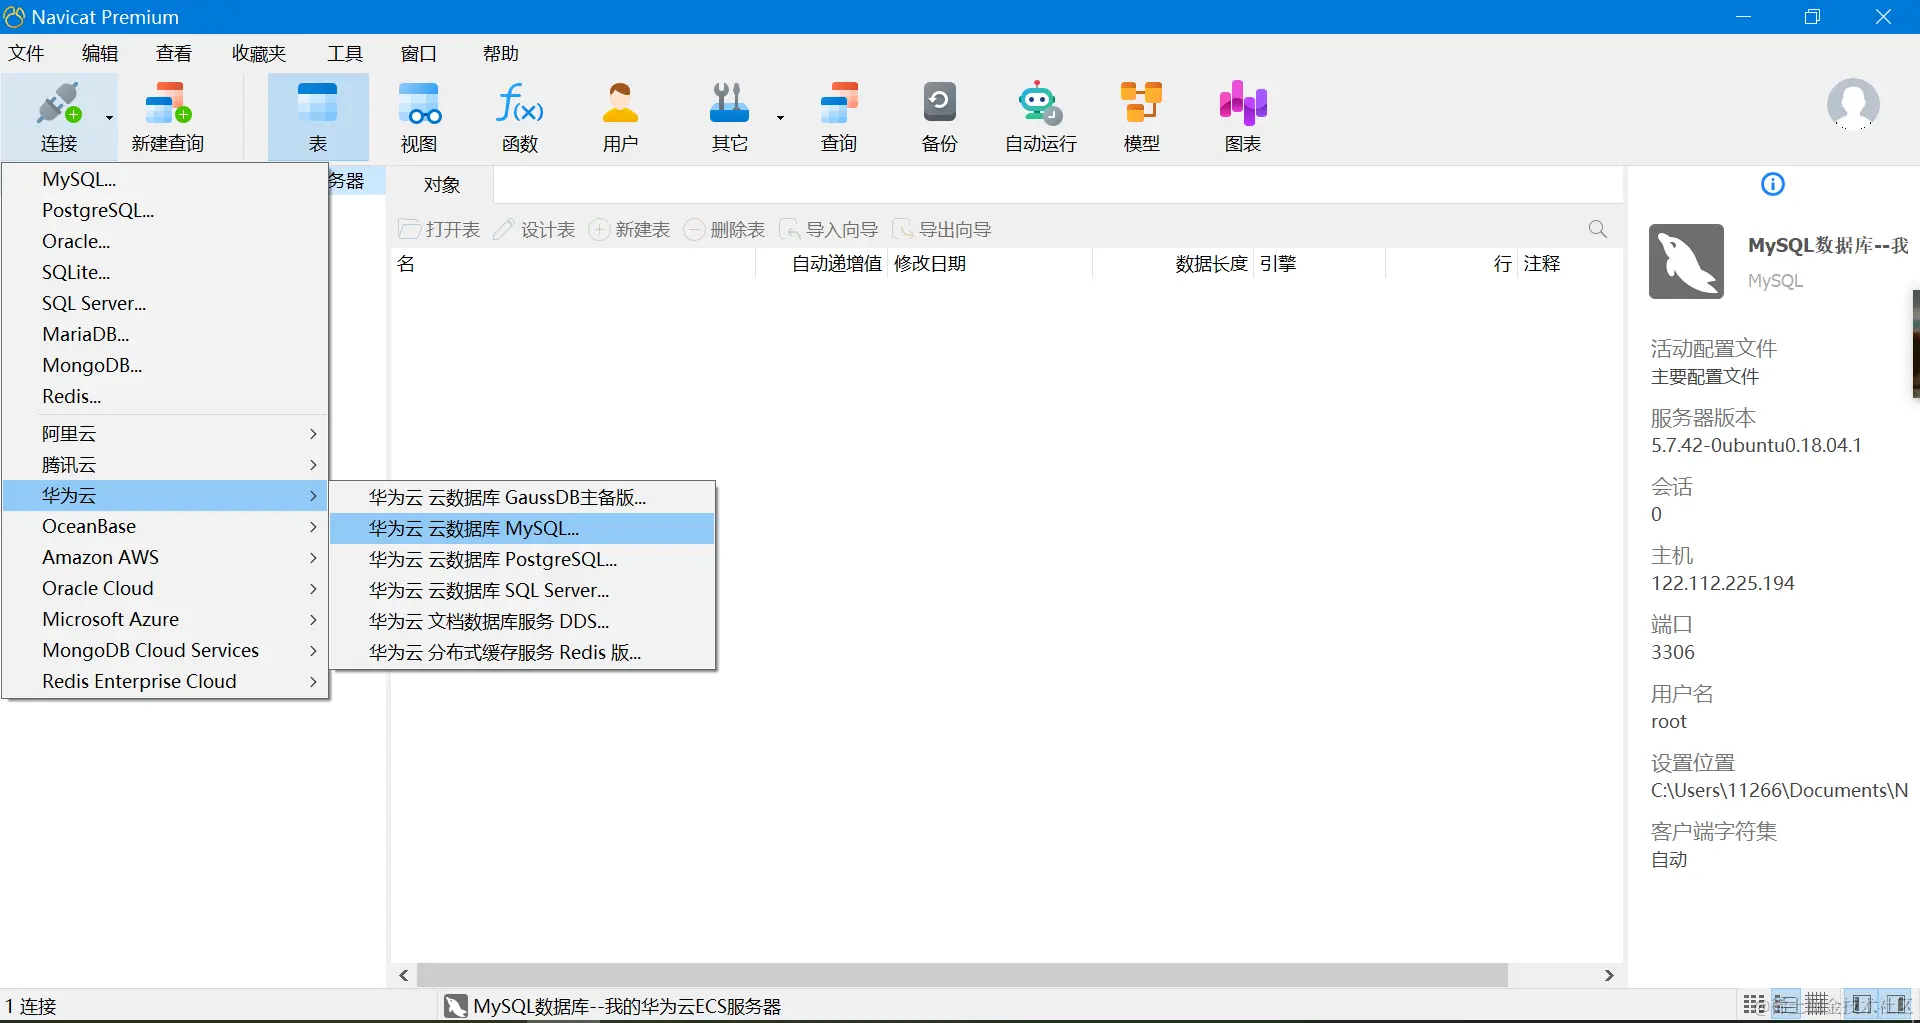Open the 表 (Tables) view in toolbar
1920x1023 pixels.
point(317,115)
